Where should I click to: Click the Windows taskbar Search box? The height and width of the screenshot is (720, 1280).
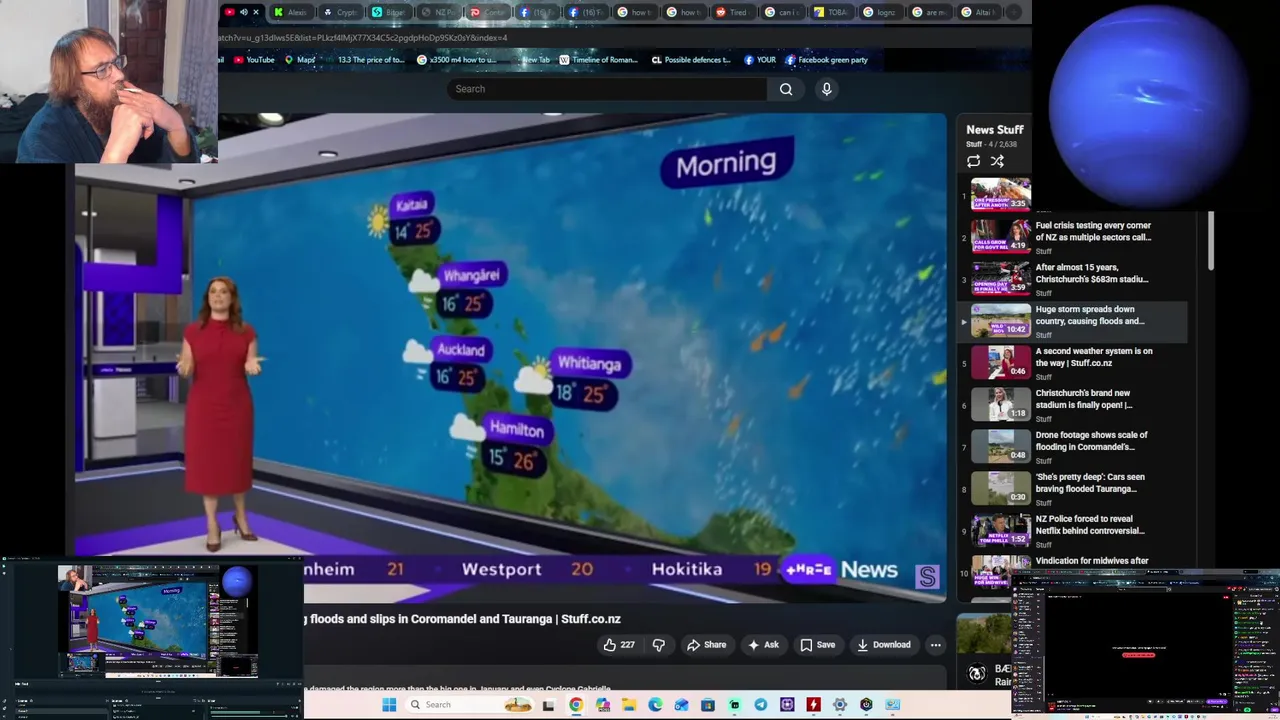click(x=471, y=705)
